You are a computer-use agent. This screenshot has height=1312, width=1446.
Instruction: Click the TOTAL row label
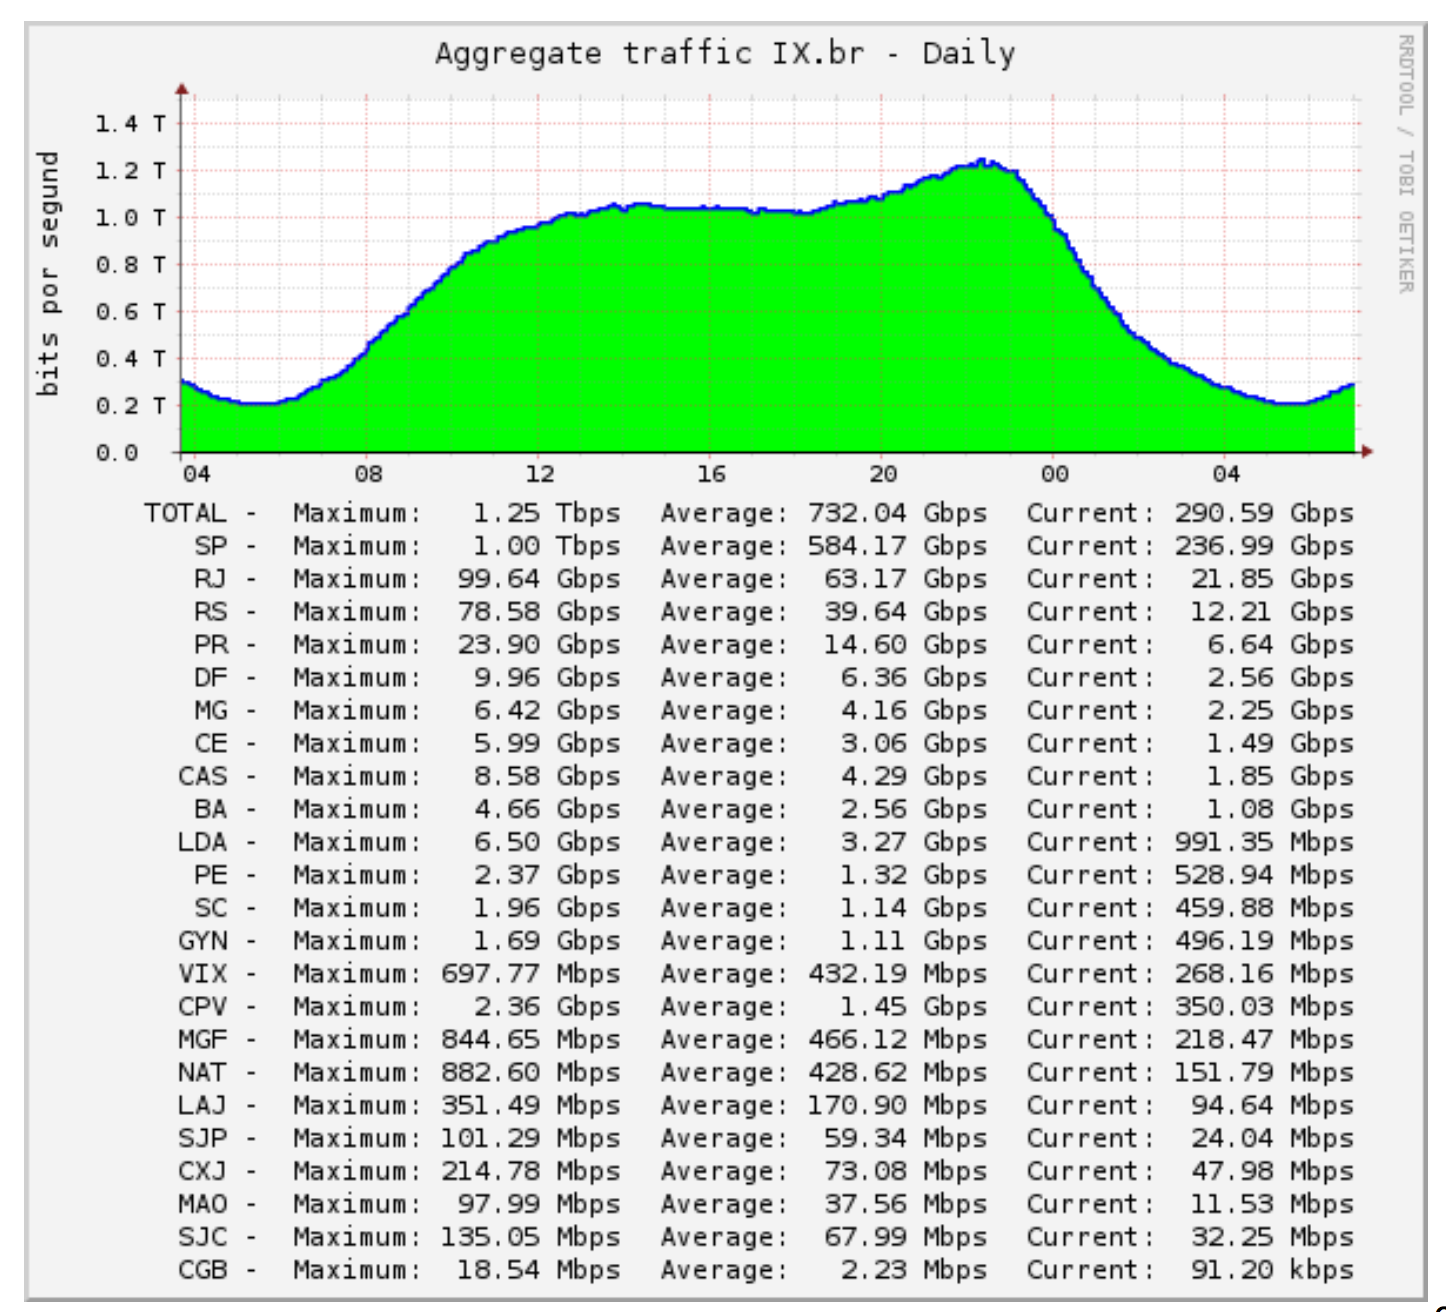point(185,513)
